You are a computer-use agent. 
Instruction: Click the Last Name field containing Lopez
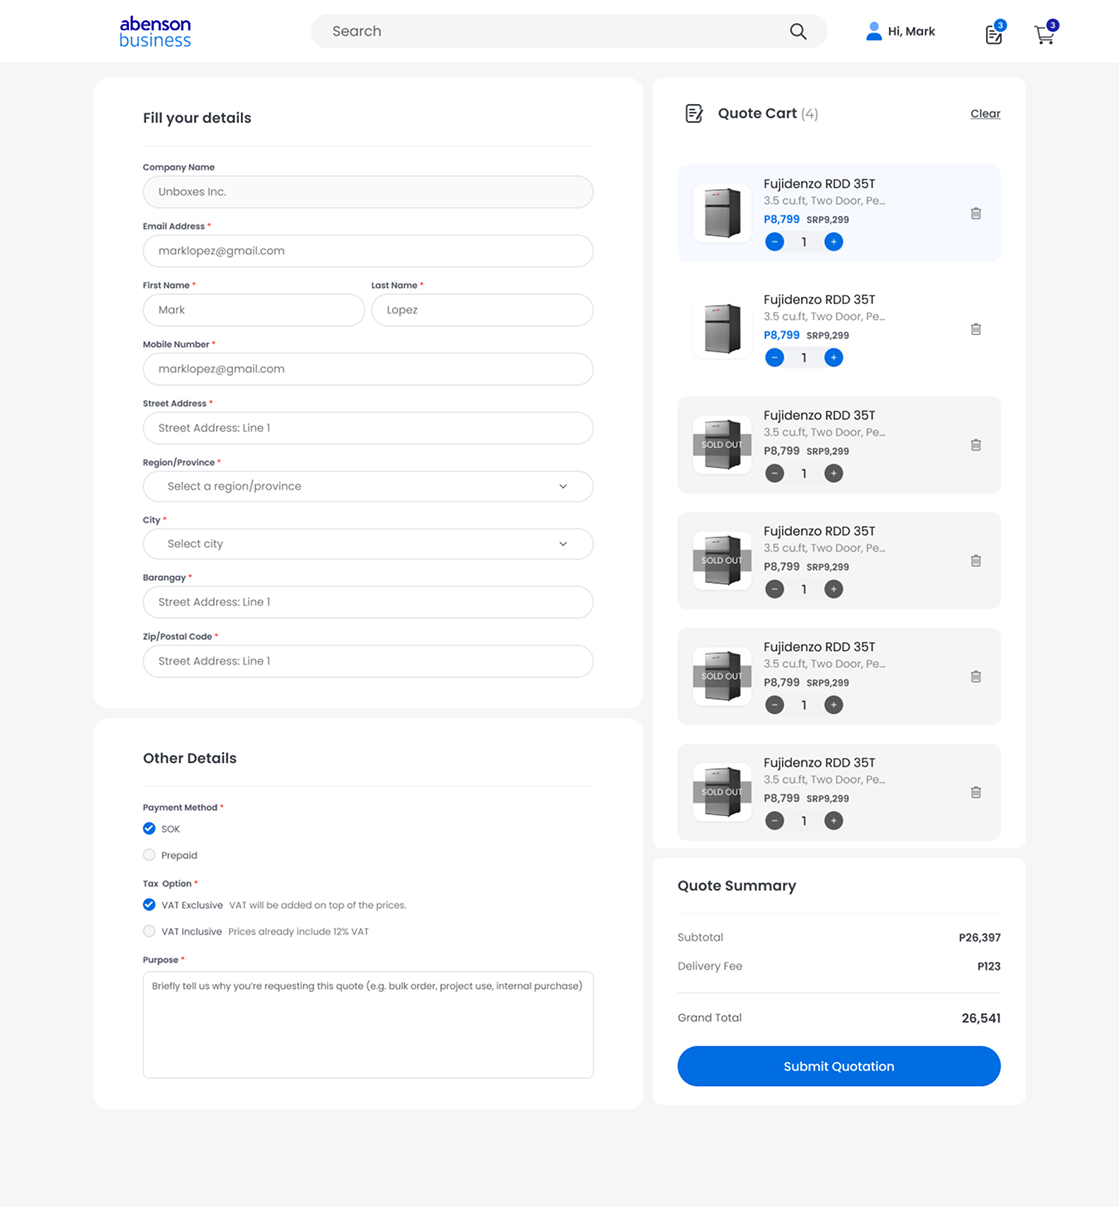pos(482,310)
